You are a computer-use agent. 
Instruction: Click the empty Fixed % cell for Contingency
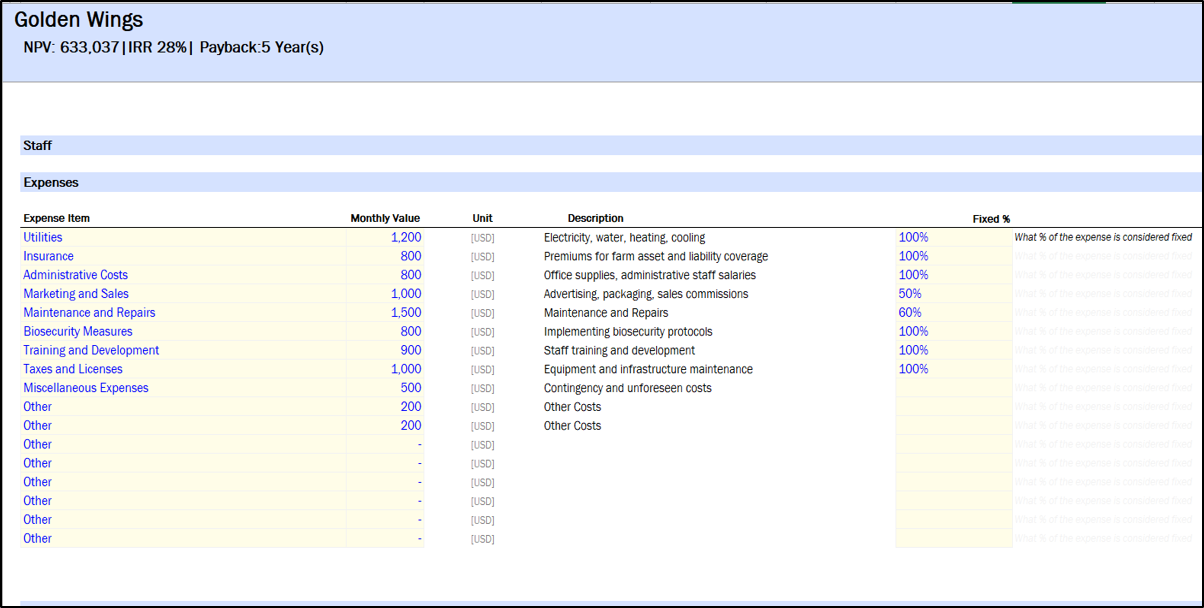coord(953,388)
